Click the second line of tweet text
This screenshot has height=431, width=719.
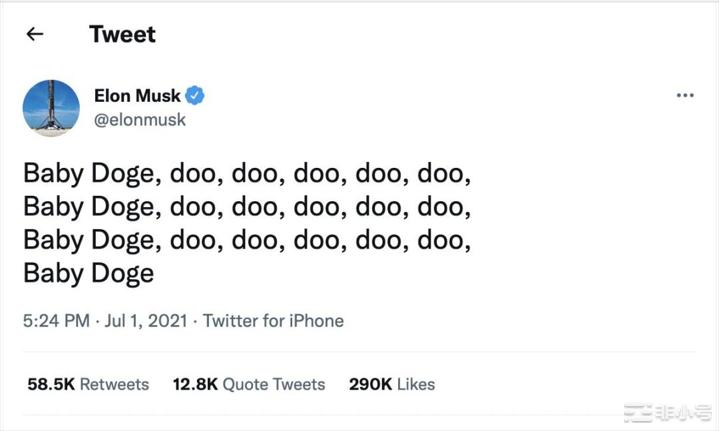coord(247,208)
